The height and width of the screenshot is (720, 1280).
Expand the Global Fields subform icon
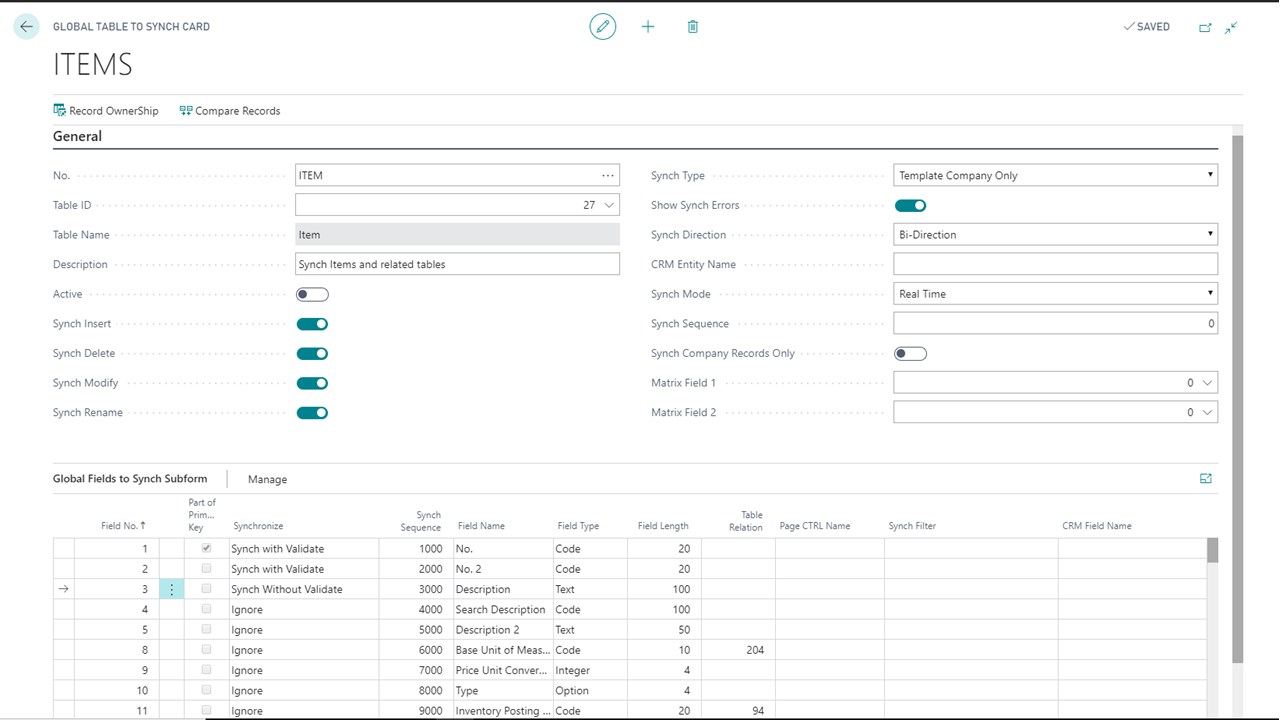[x=1206, y=479]
